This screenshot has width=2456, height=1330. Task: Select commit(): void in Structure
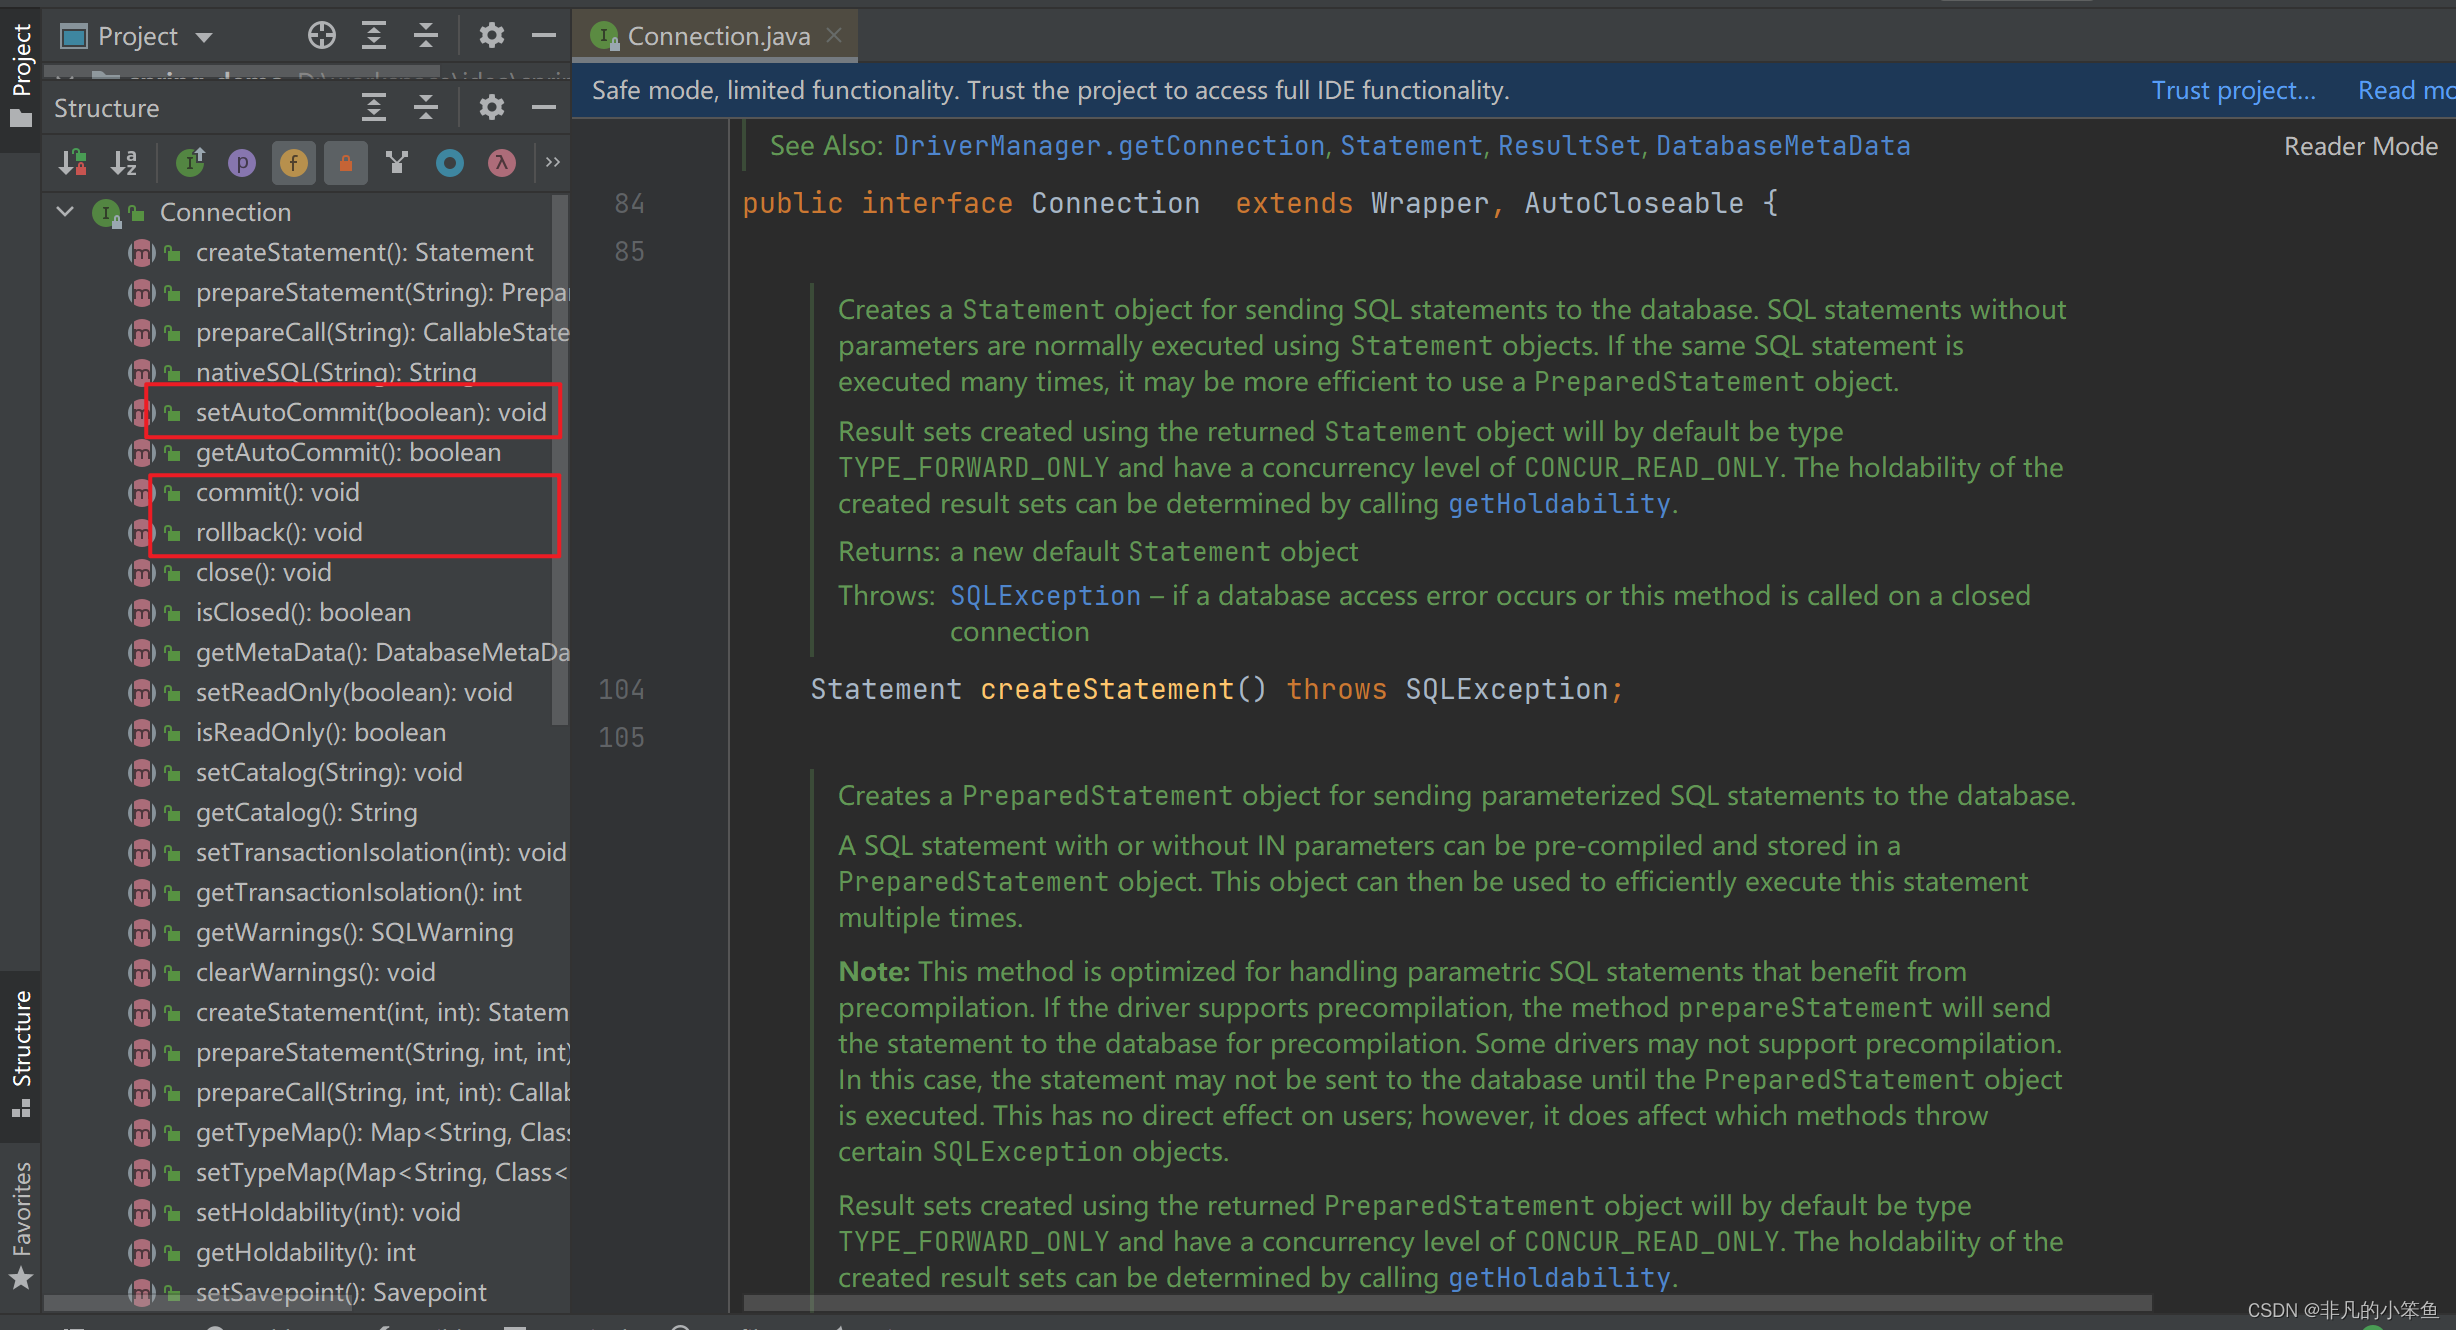click(277, 492)
